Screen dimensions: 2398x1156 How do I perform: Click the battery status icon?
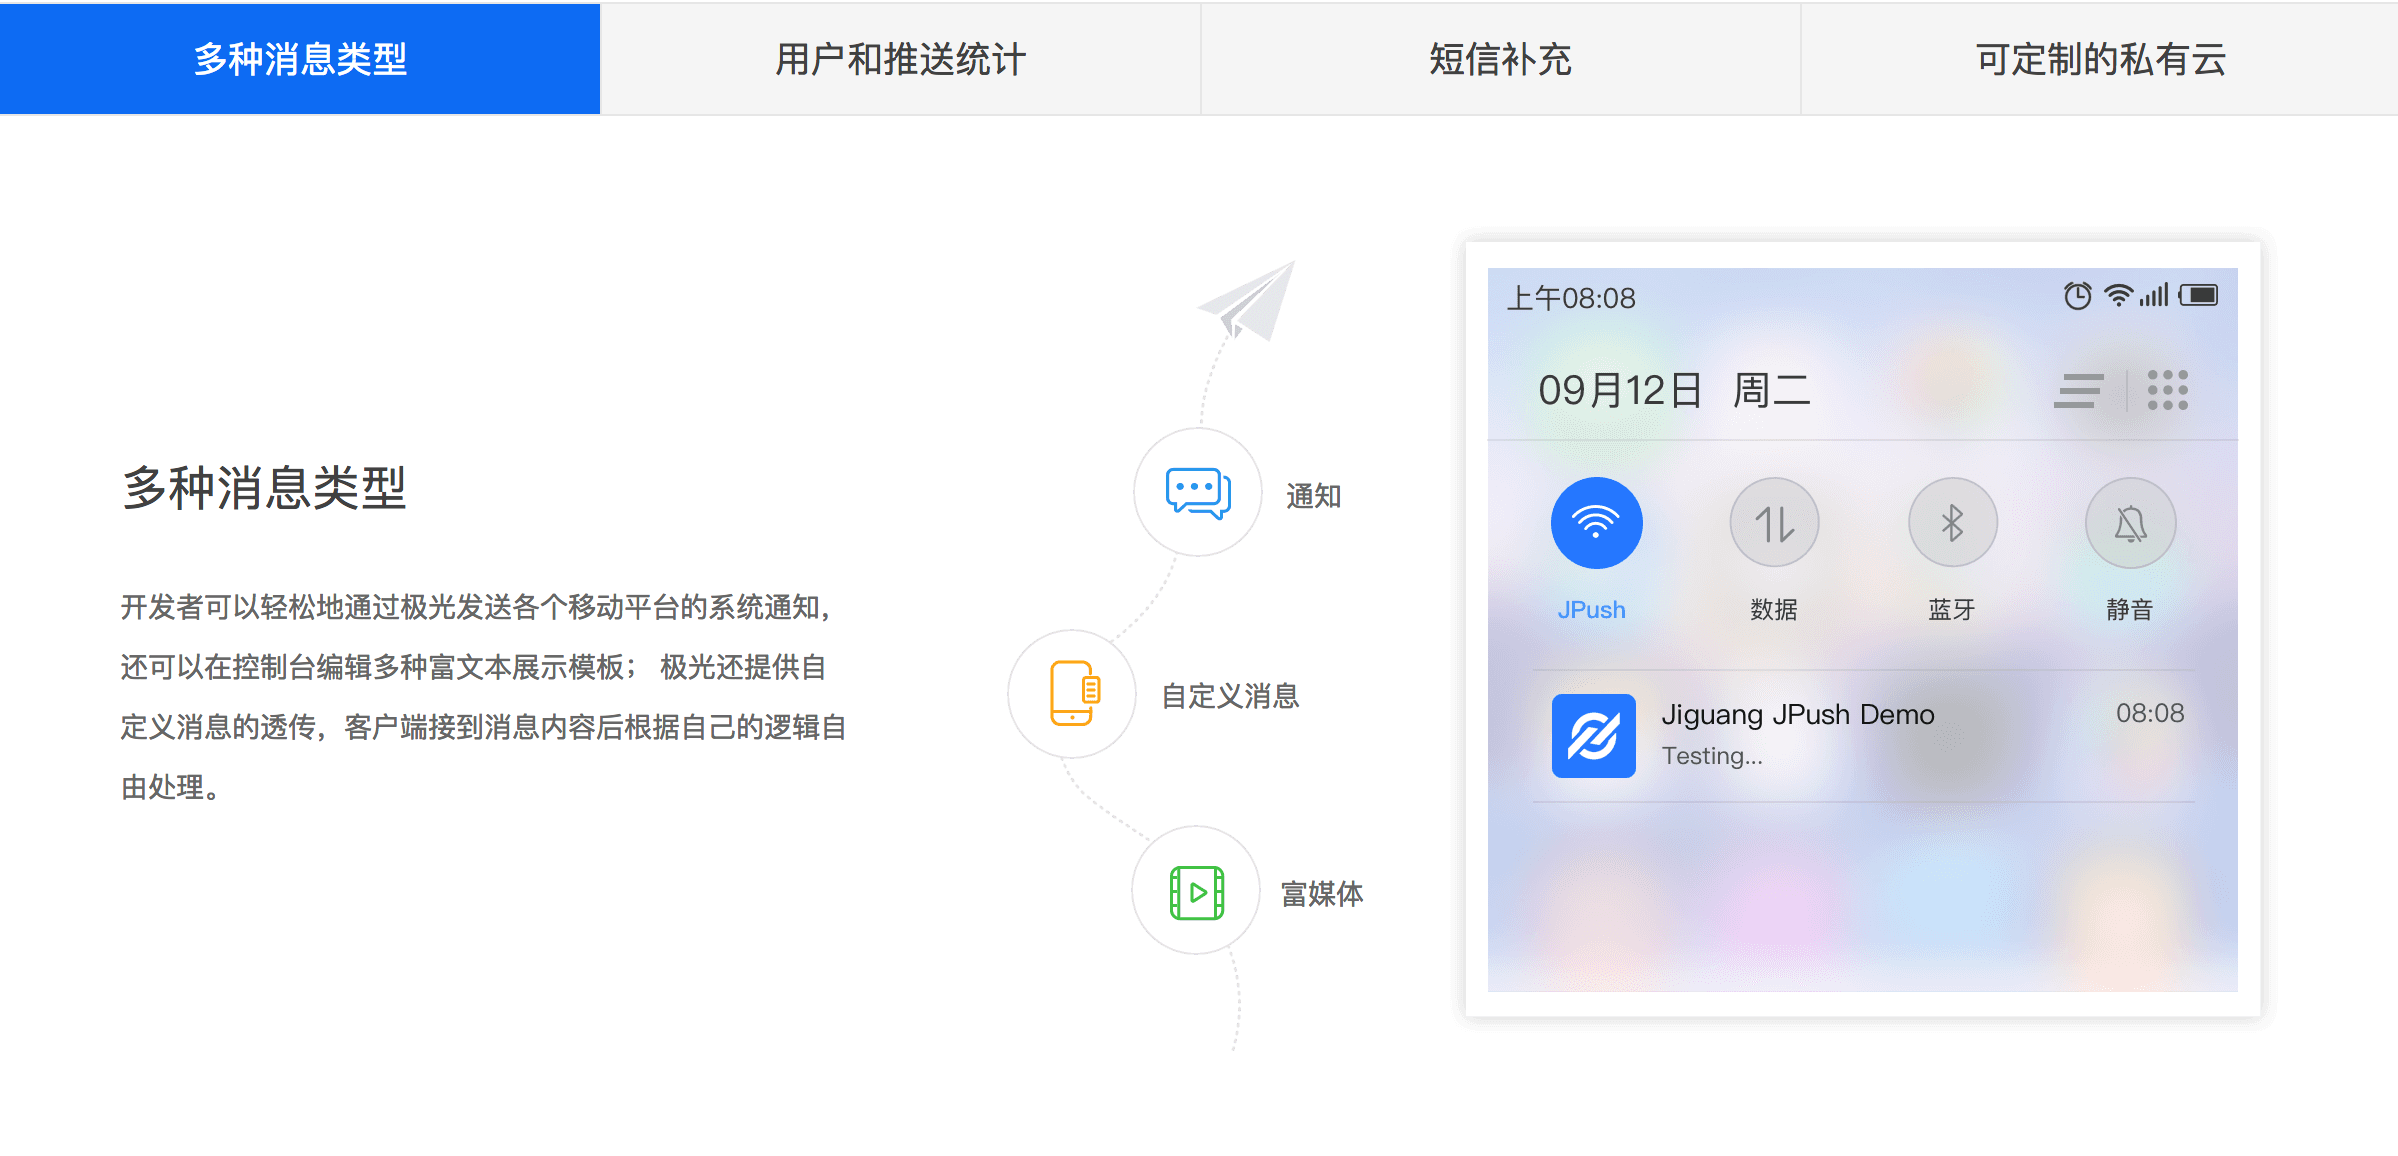pyautogui.click(x=2199, y=295)
